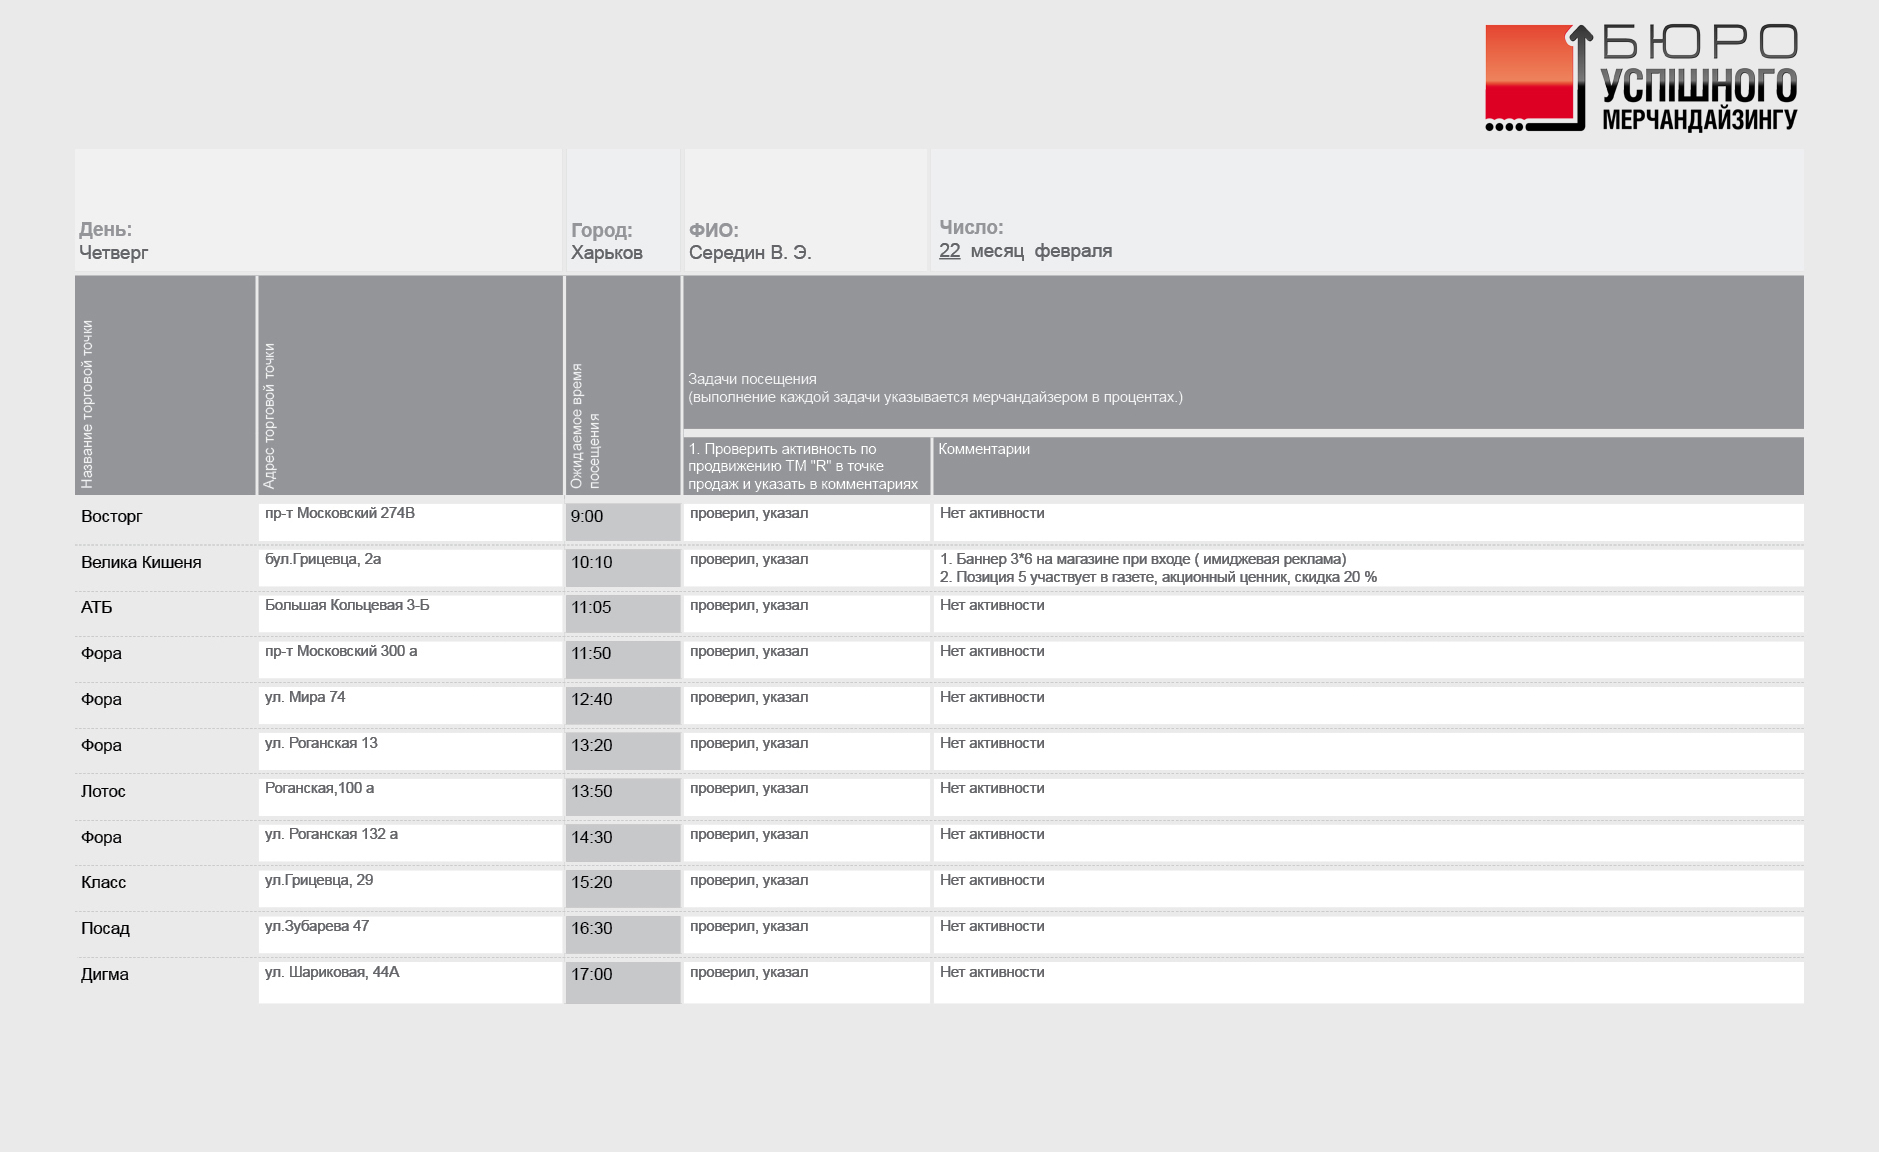Click address ул.Грицевца, 29
Viewport: 1879px width, 1152px height.
click(x=319, y=880)
